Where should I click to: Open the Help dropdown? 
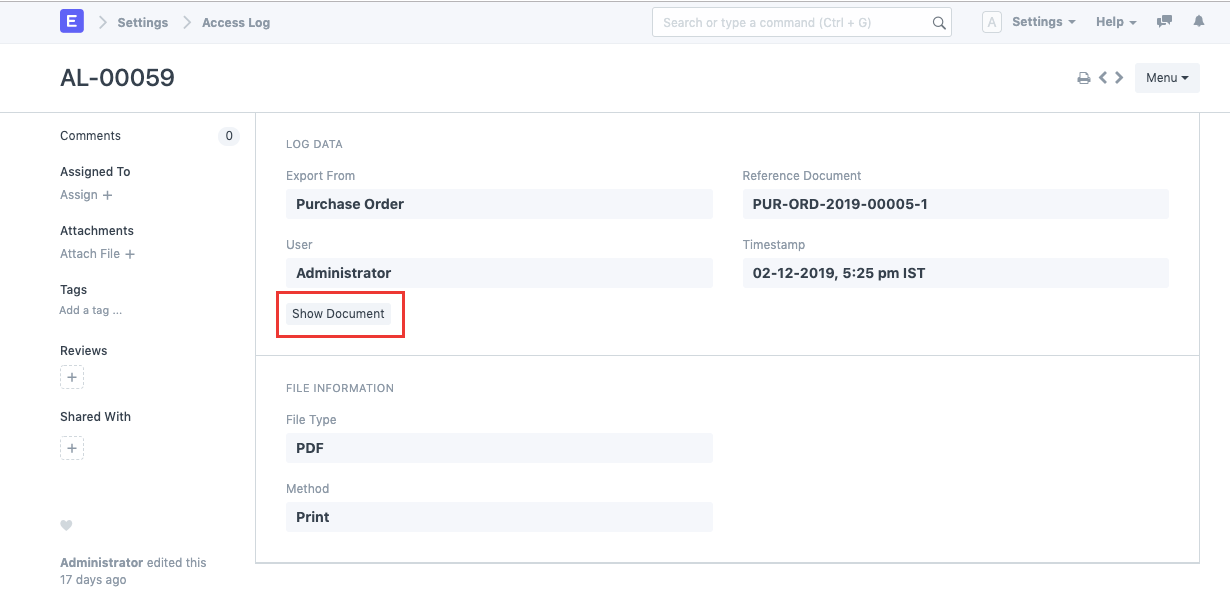(x=1114, y=21)
